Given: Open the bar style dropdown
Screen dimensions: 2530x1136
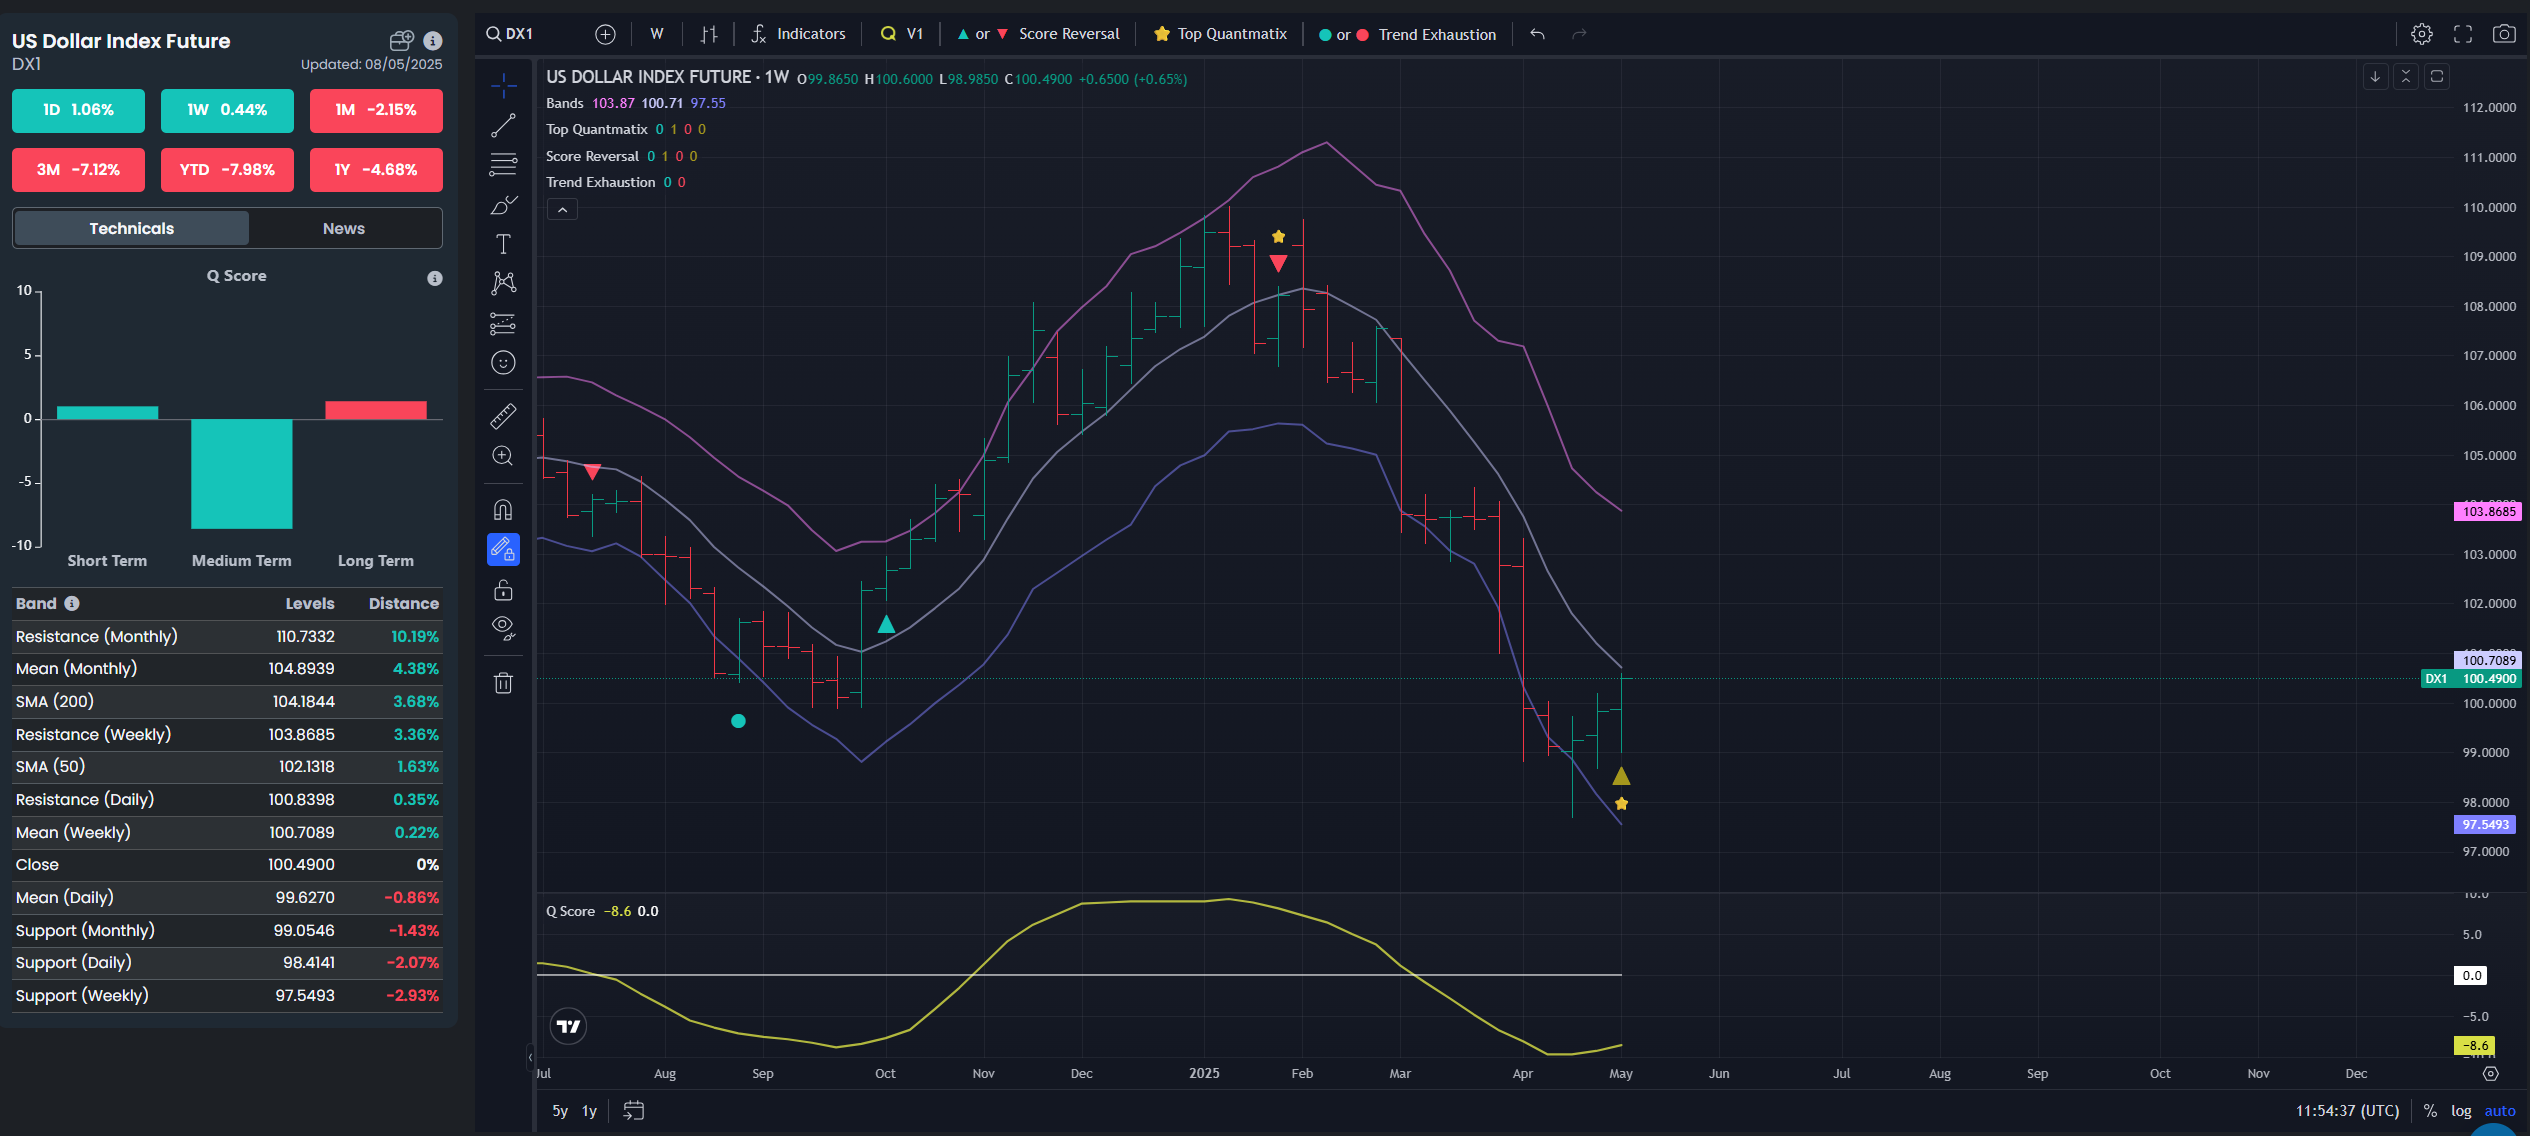Looking at the screenshot, I should point(709,34).
